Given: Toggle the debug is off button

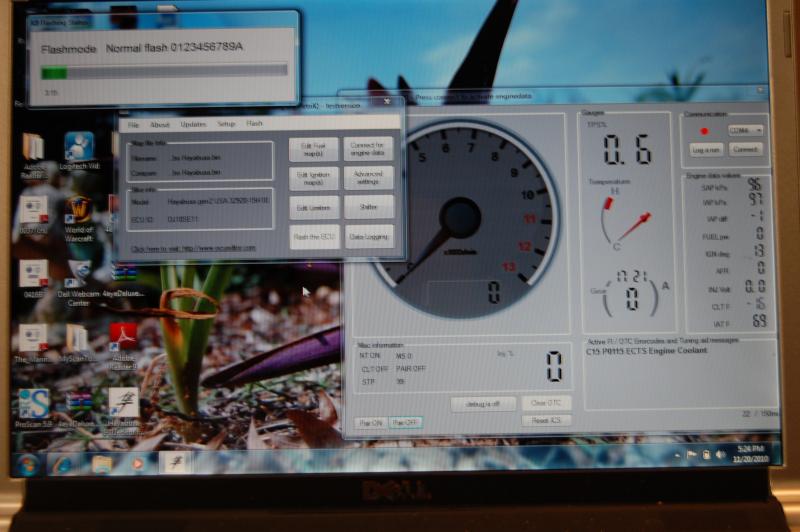Looking at the screenshot, I should point(483,403).
